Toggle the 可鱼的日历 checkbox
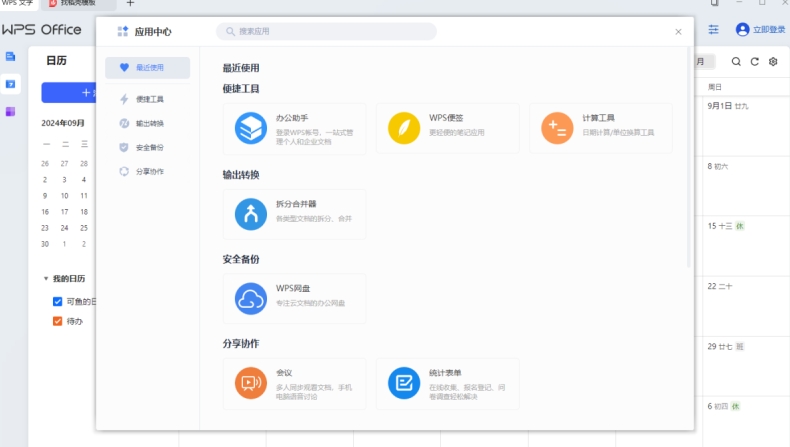This screenshot has height=447, width=790. pos(57,301)
